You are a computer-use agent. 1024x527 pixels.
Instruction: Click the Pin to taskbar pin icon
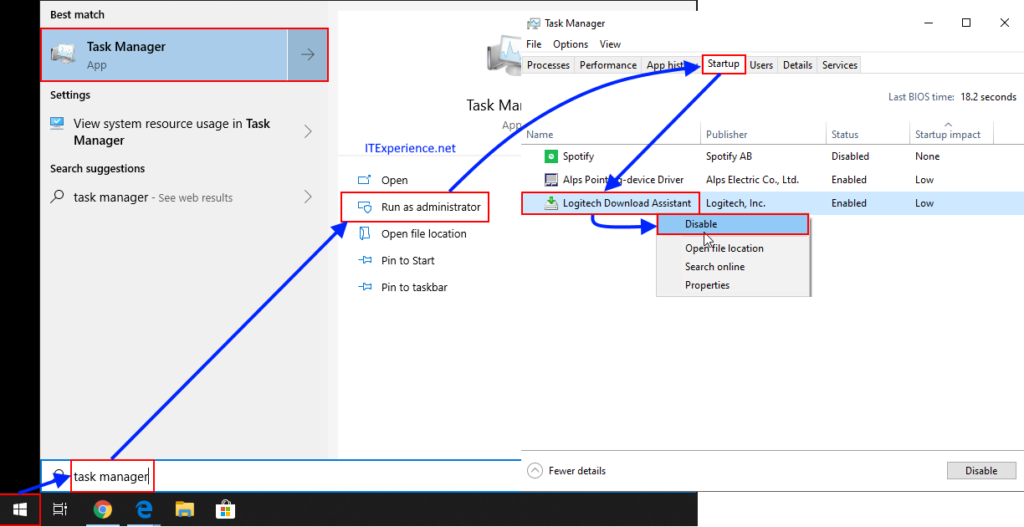coord(364,287)
